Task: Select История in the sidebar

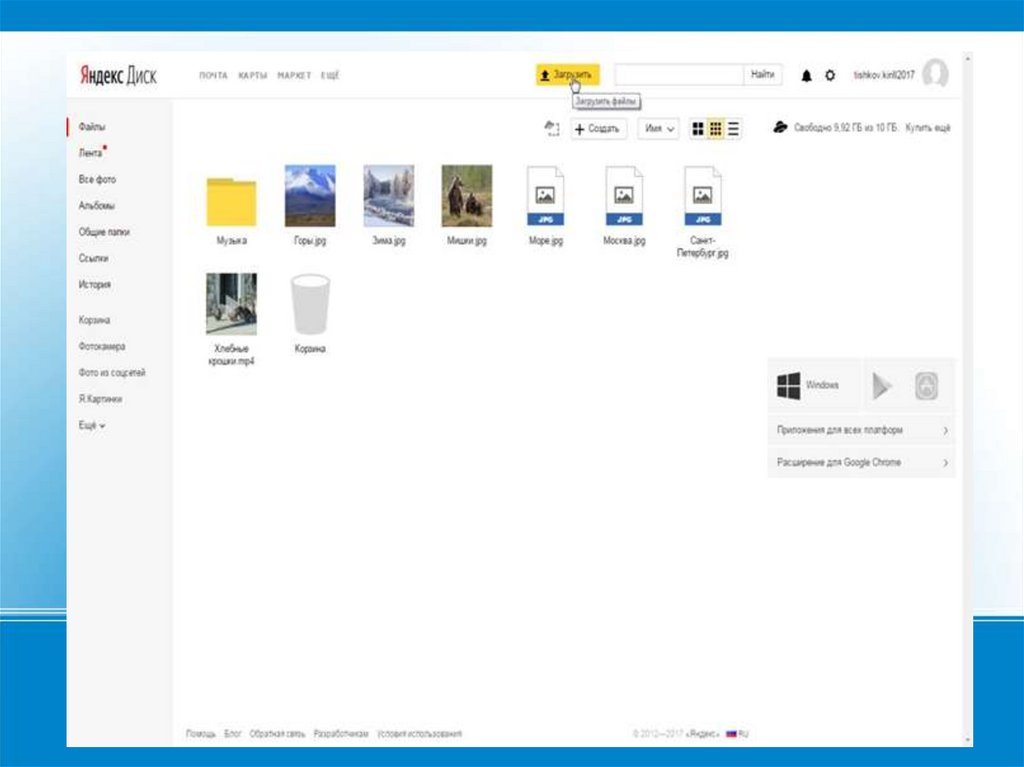Action: [x=95, y=284]
